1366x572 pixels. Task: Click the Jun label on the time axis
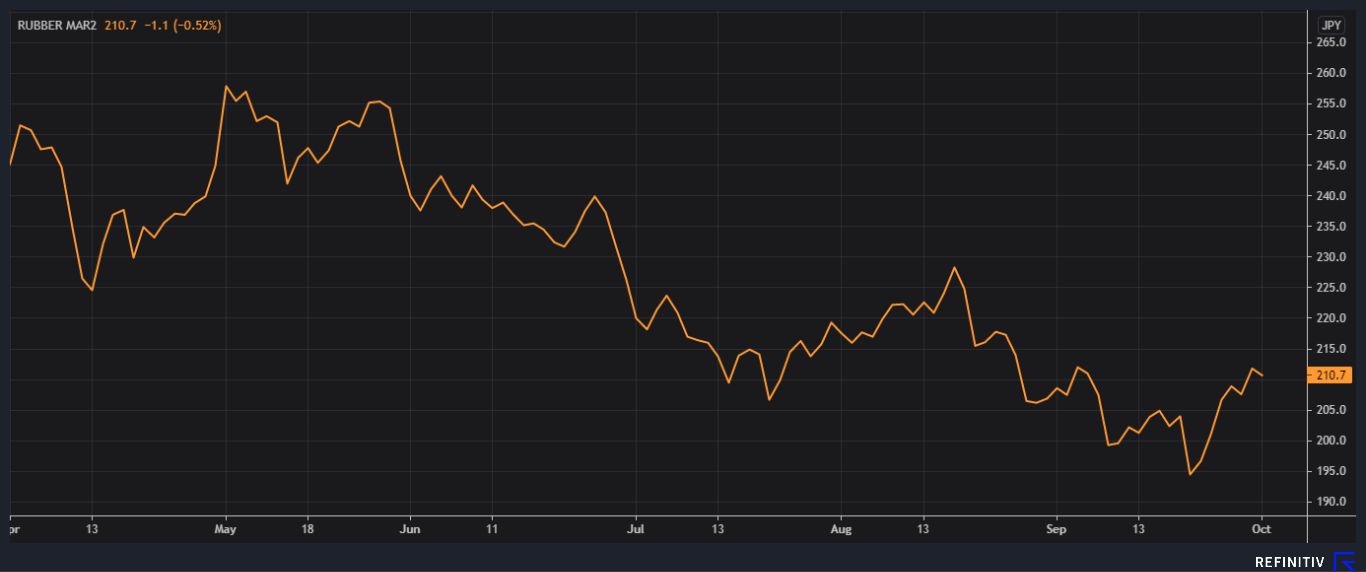(x=410, y=529)
